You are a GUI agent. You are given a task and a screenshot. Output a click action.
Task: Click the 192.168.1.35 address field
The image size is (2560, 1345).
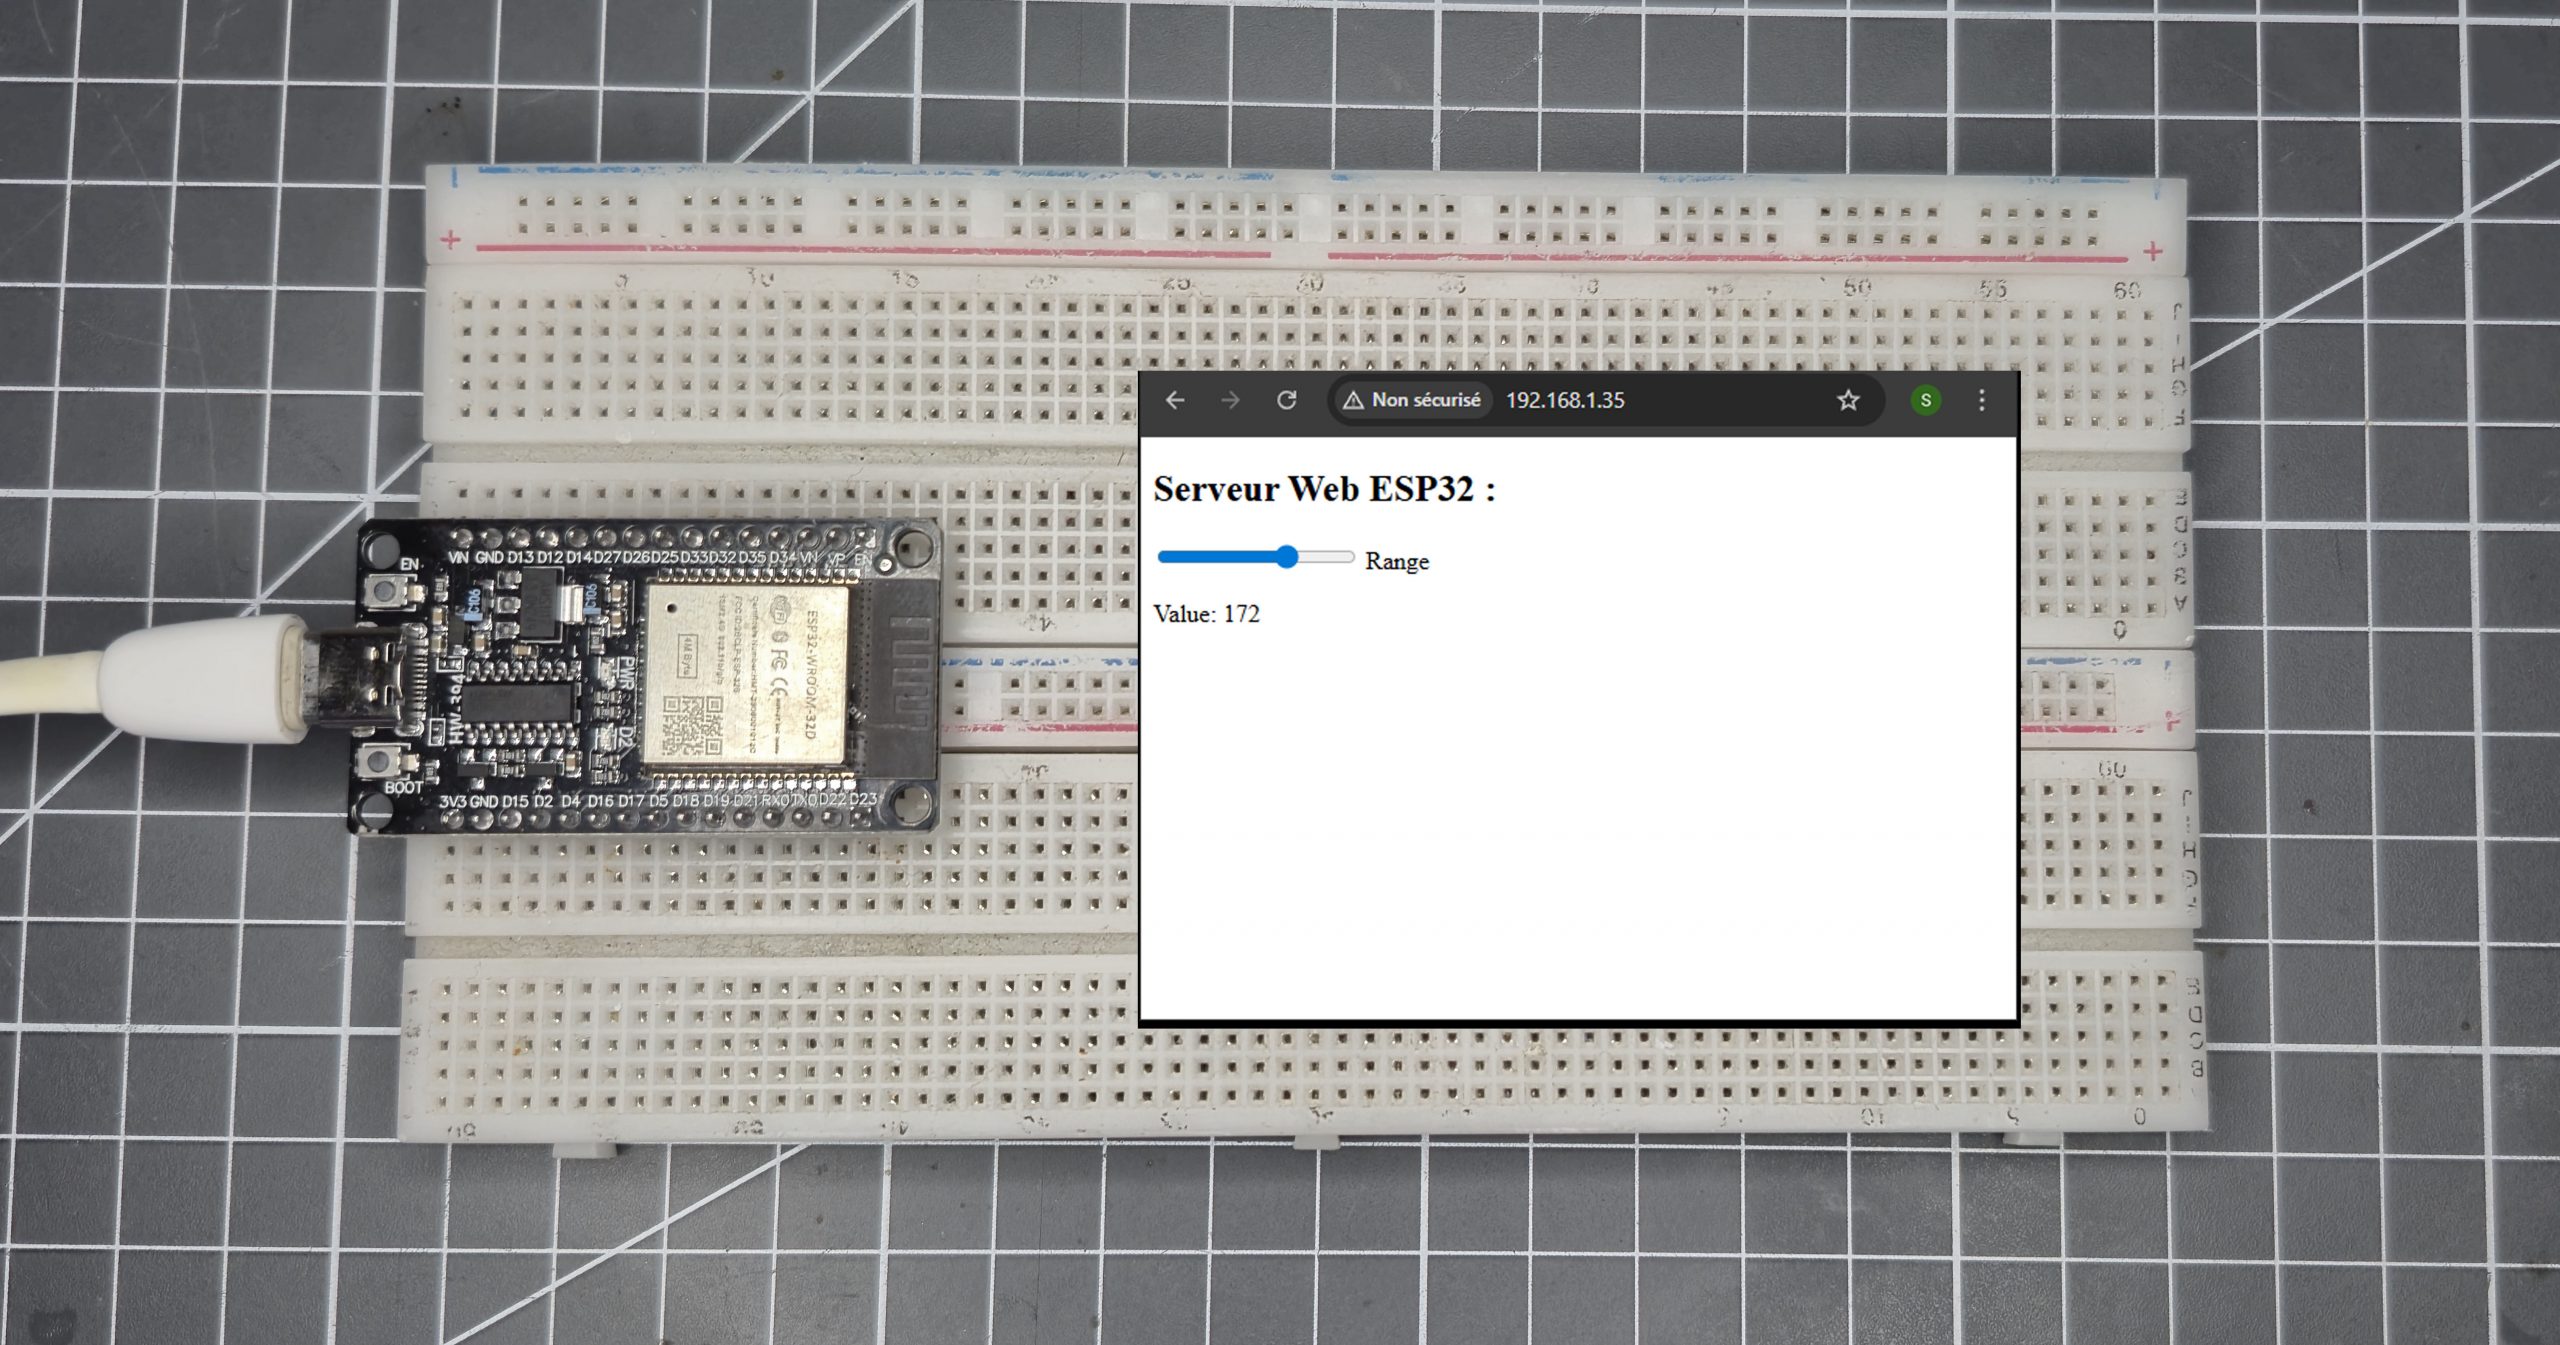[x=1565, y=400]
